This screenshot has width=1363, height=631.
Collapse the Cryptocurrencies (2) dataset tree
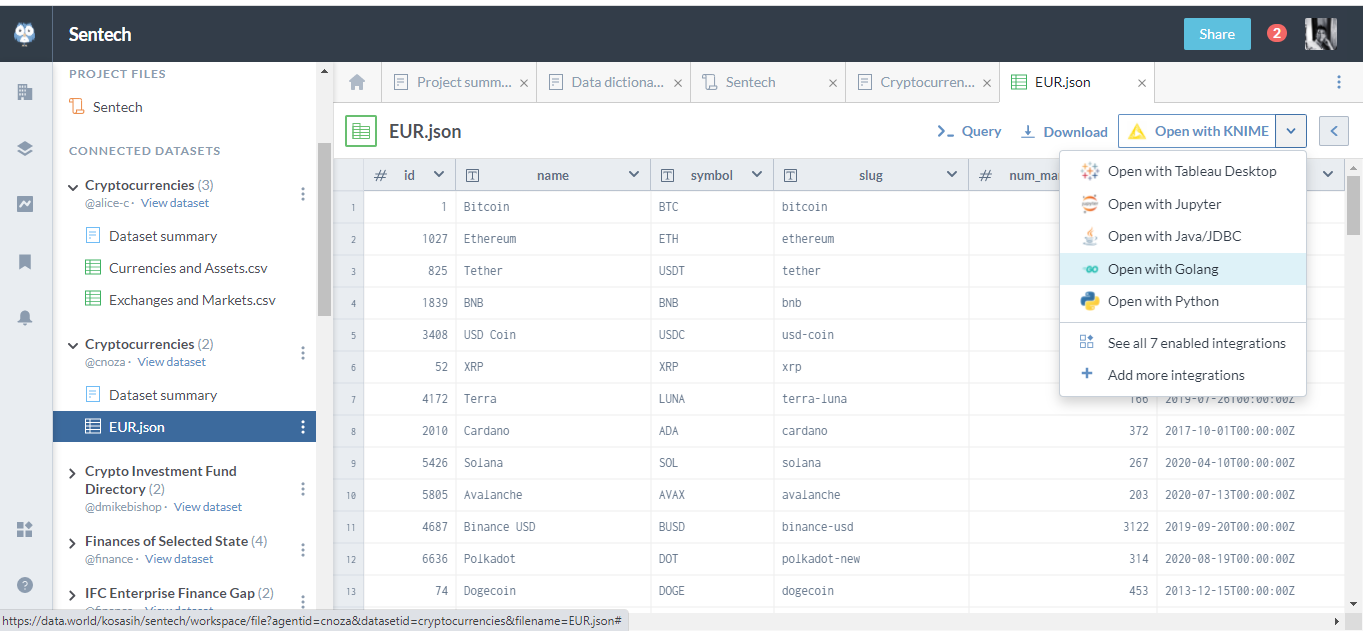click(73, 346)
